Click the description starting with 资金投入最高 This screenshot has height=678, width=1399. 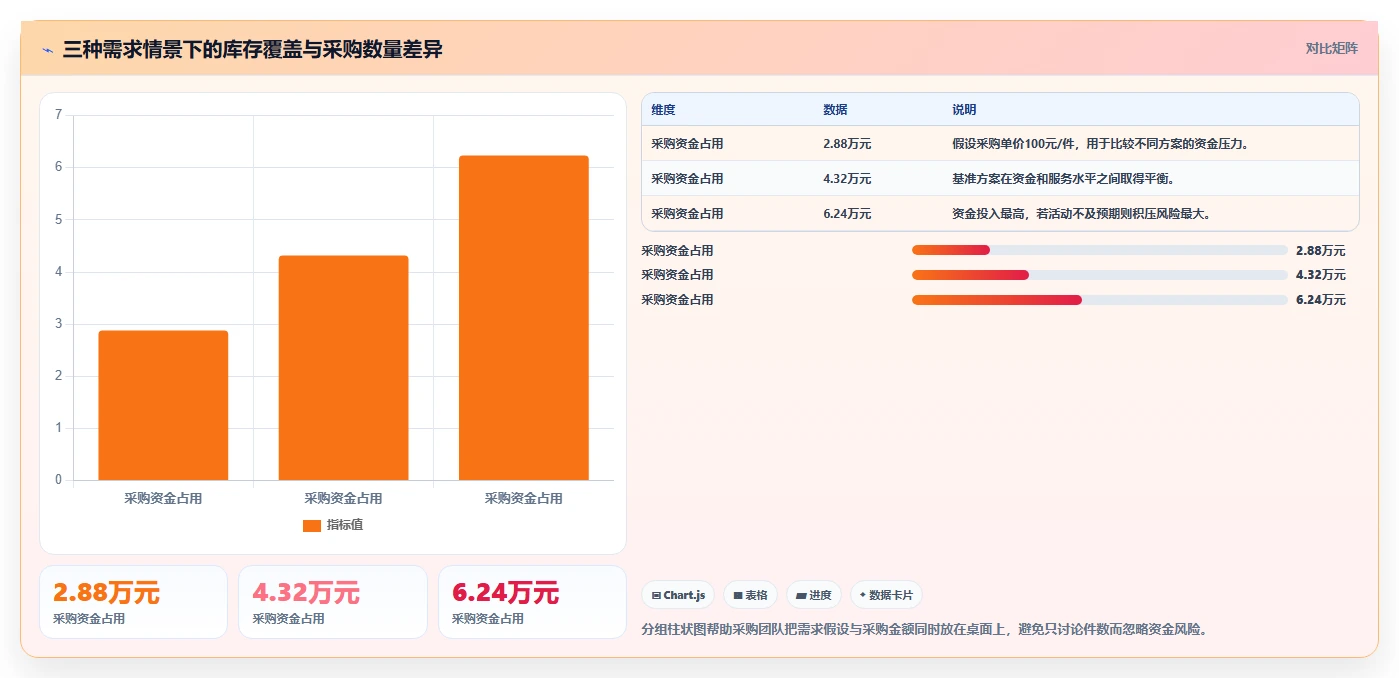(x=1082, y=214)
